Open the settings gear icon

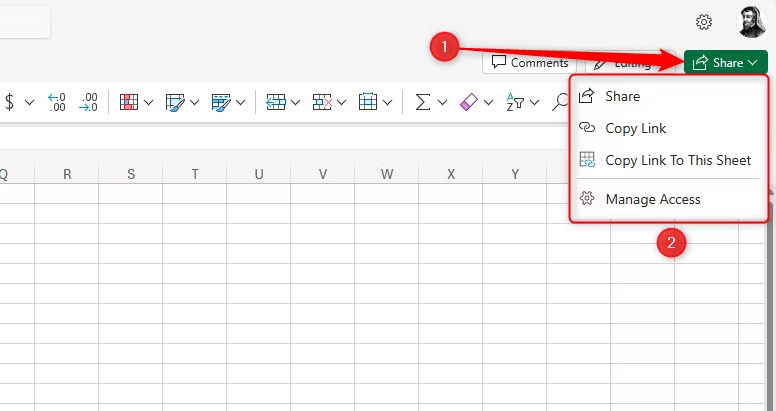click(703, 22)
